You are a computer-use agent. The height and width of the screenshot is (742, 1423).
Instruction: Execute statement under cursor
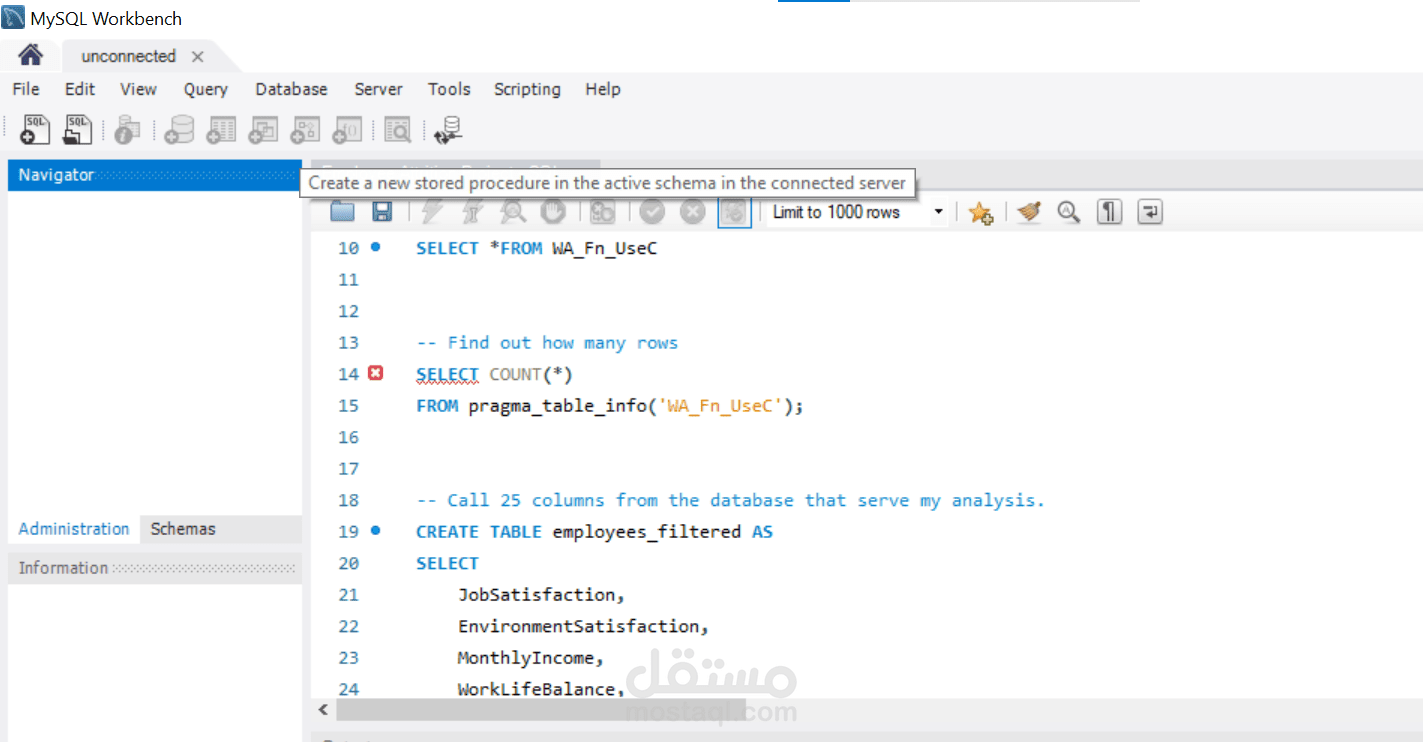point(472,211)
